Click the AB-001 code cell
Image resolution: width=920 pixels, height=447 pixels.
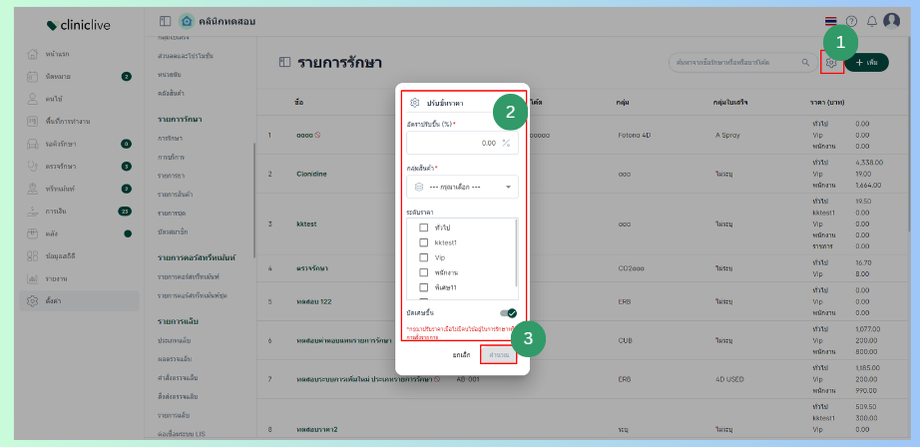pyautogui.click(x=468, y=380)
